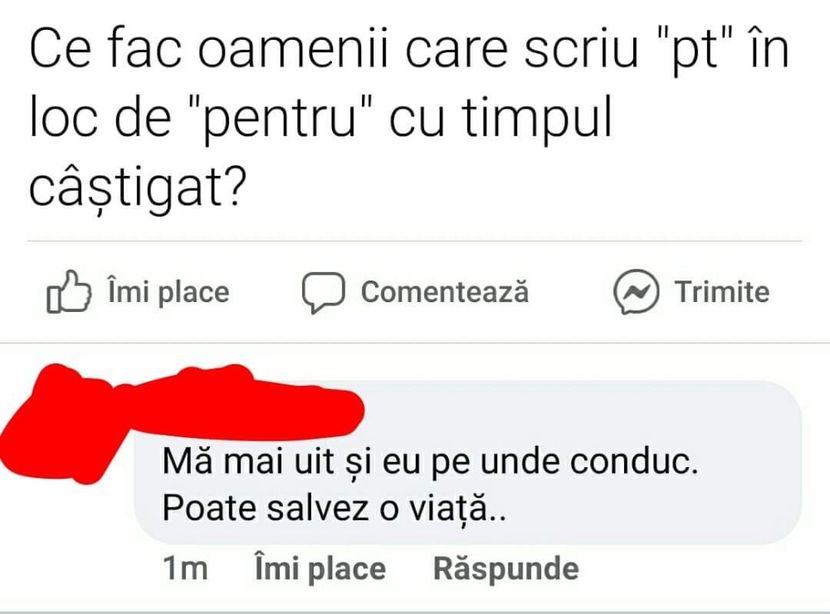Like the post via 'Îmi place' label

point(168,292)
